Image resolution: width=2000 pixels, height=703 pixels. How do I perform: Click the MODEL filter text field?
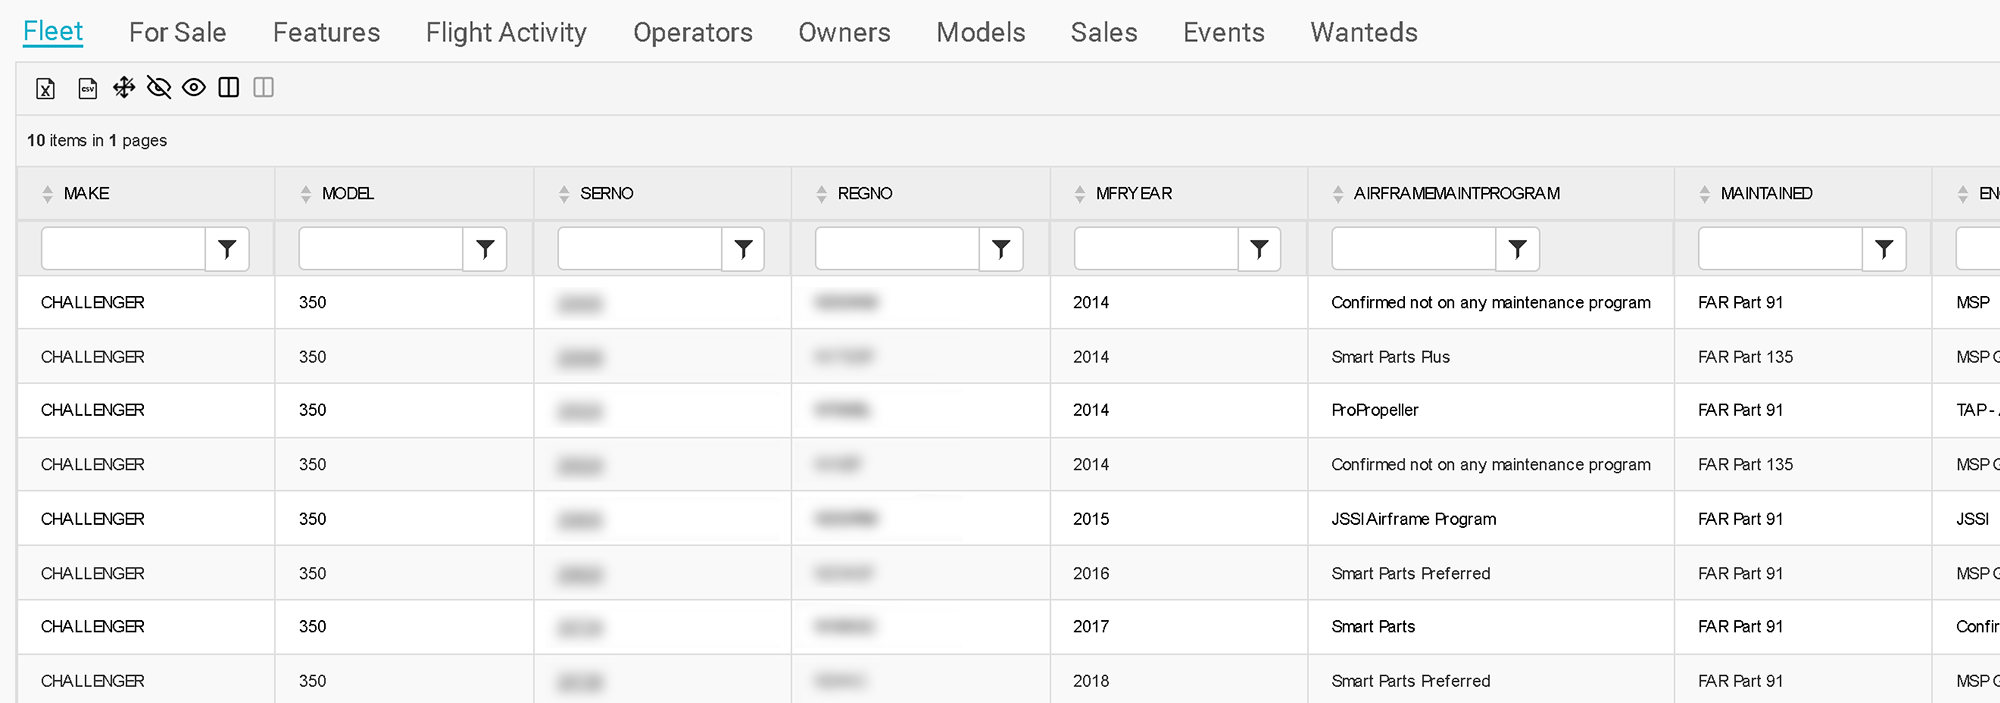[x=381, y=249]
